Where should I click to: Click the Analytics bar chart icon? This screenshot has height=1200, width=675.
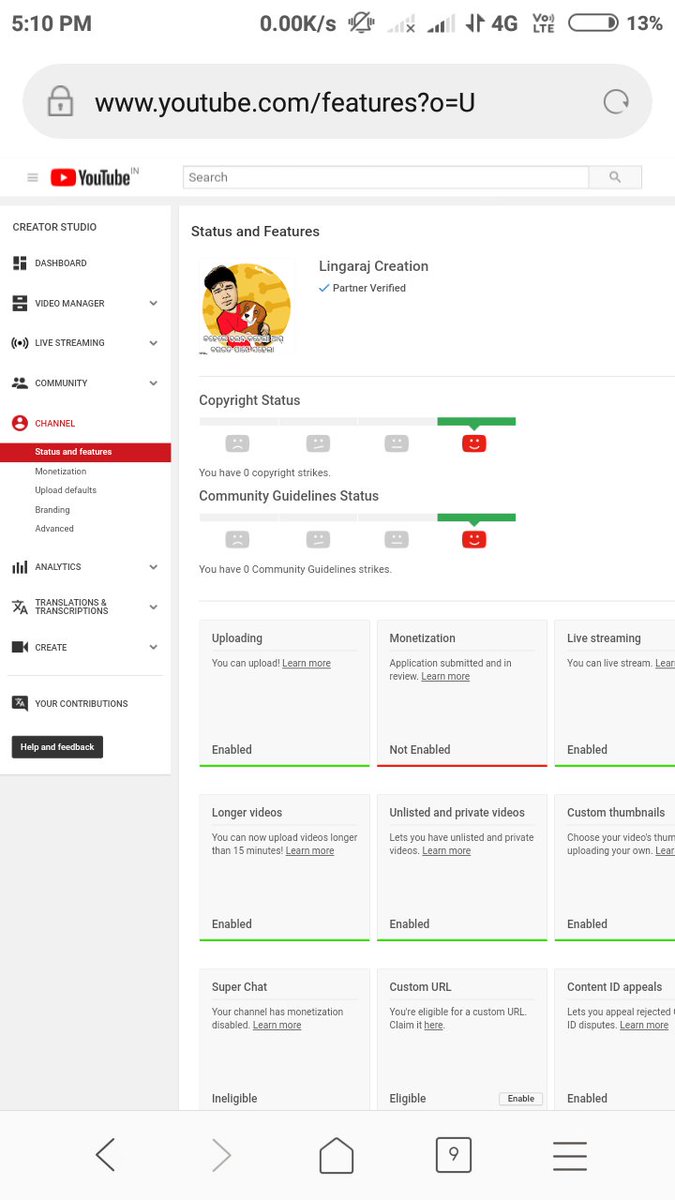pos(19,567)
